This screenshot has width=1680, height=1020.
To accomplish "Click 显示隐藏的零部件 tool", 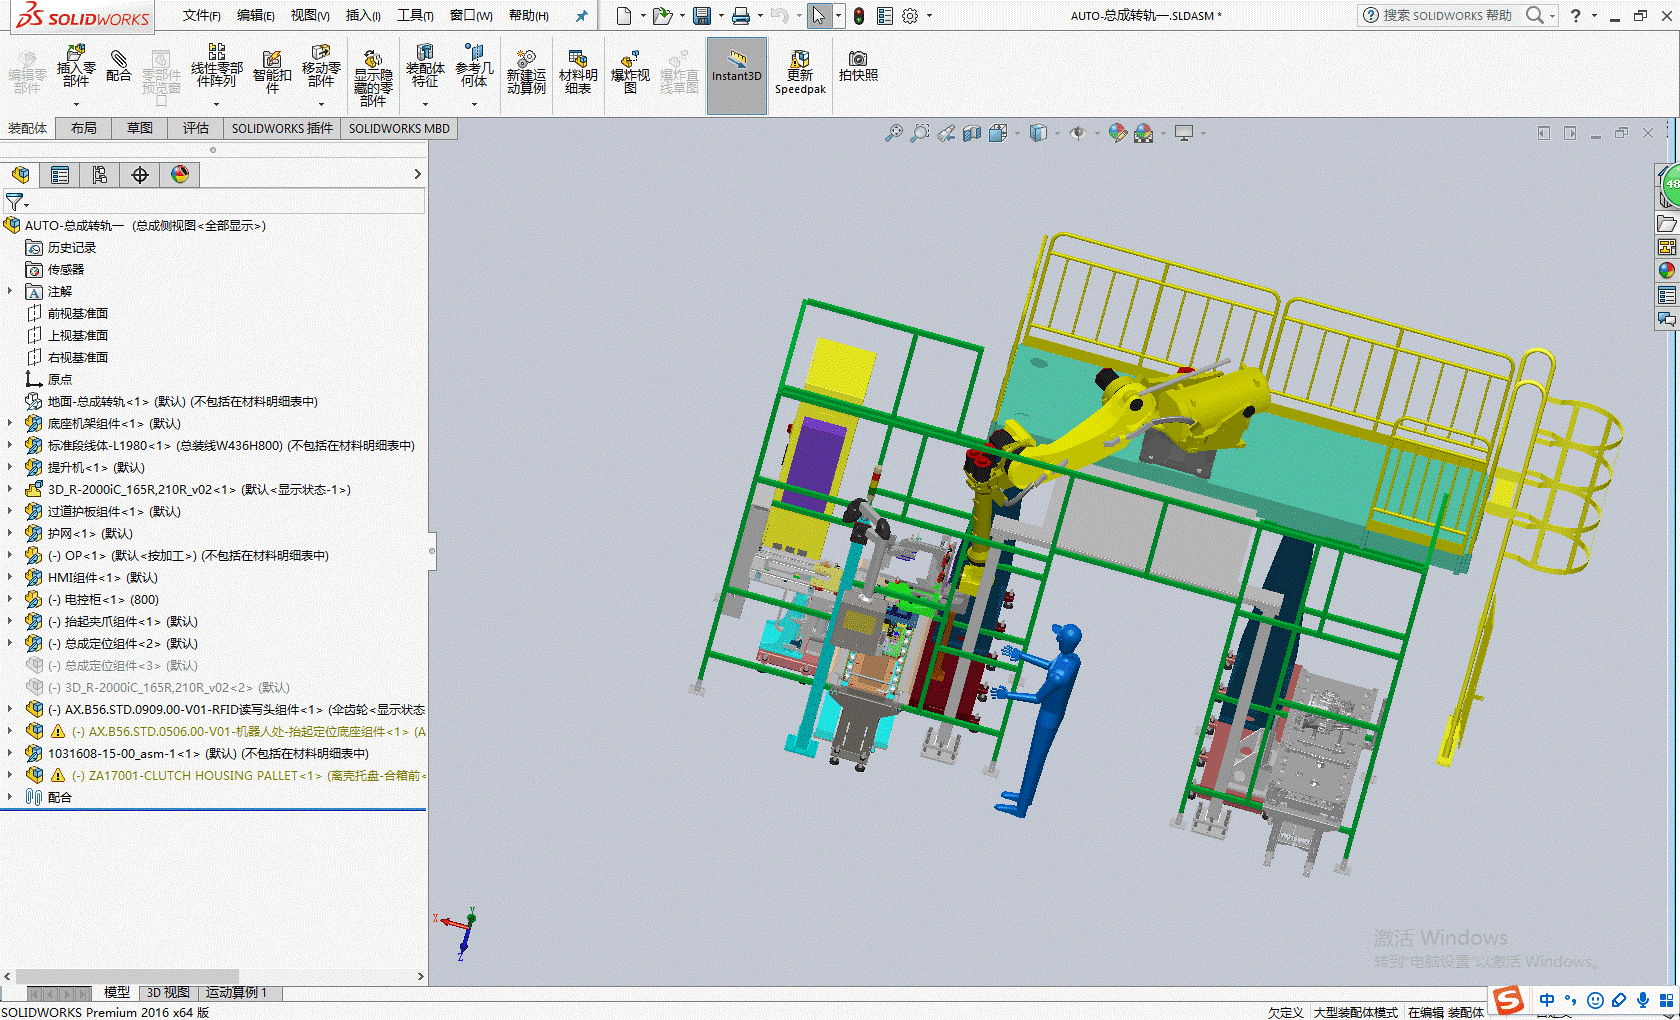I will click(x=373, y=76).
